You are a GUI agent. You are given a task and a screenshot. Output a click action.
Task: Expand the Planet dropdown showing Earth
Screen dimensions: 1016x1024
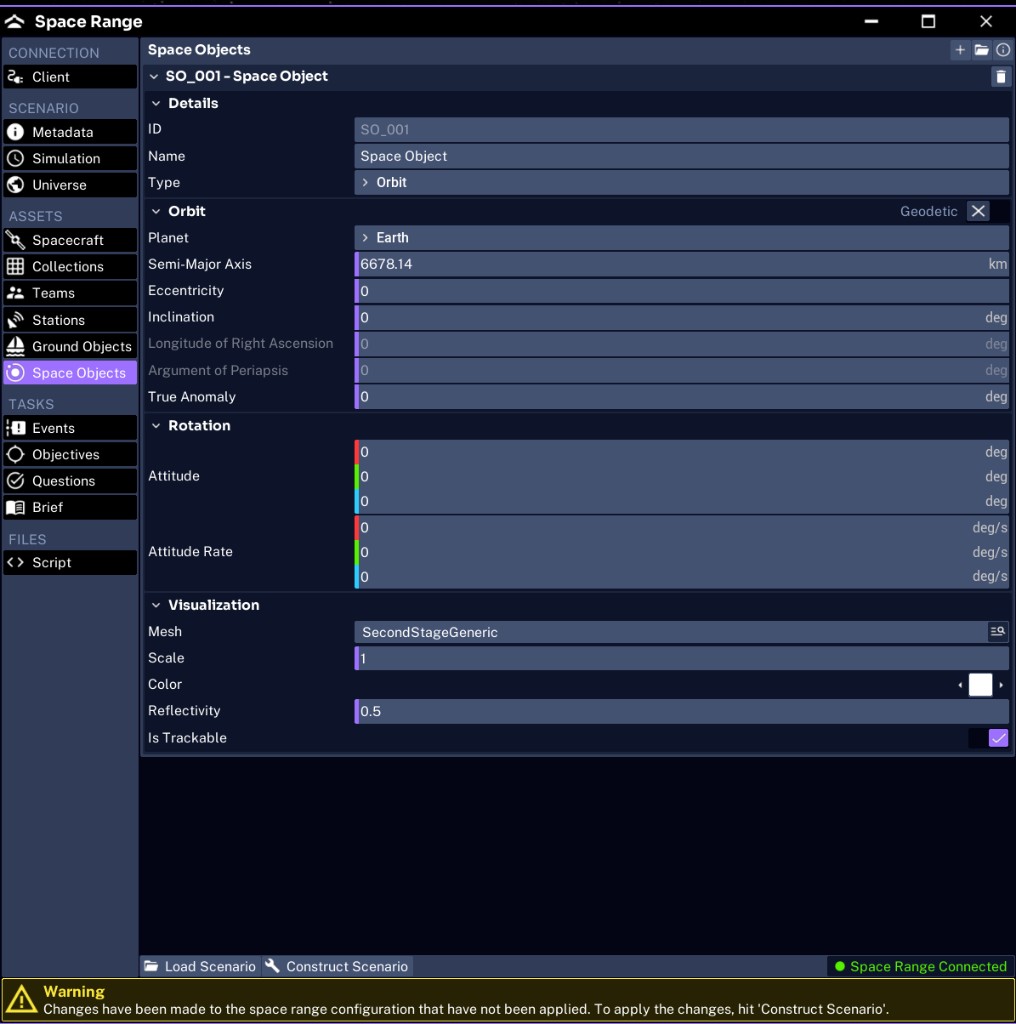point(682,238)
